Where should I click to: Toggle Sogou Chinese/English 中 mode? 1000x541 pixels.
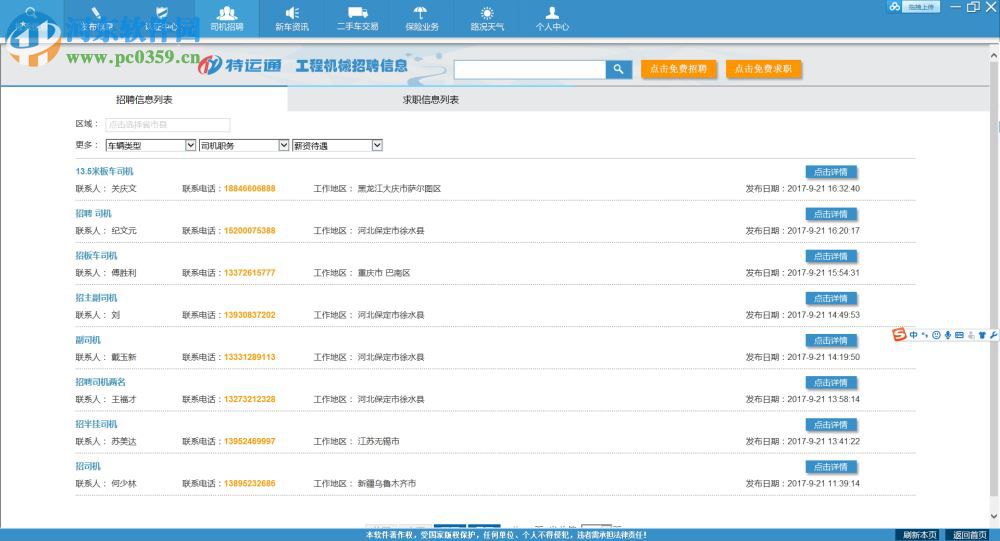(913, 335)
